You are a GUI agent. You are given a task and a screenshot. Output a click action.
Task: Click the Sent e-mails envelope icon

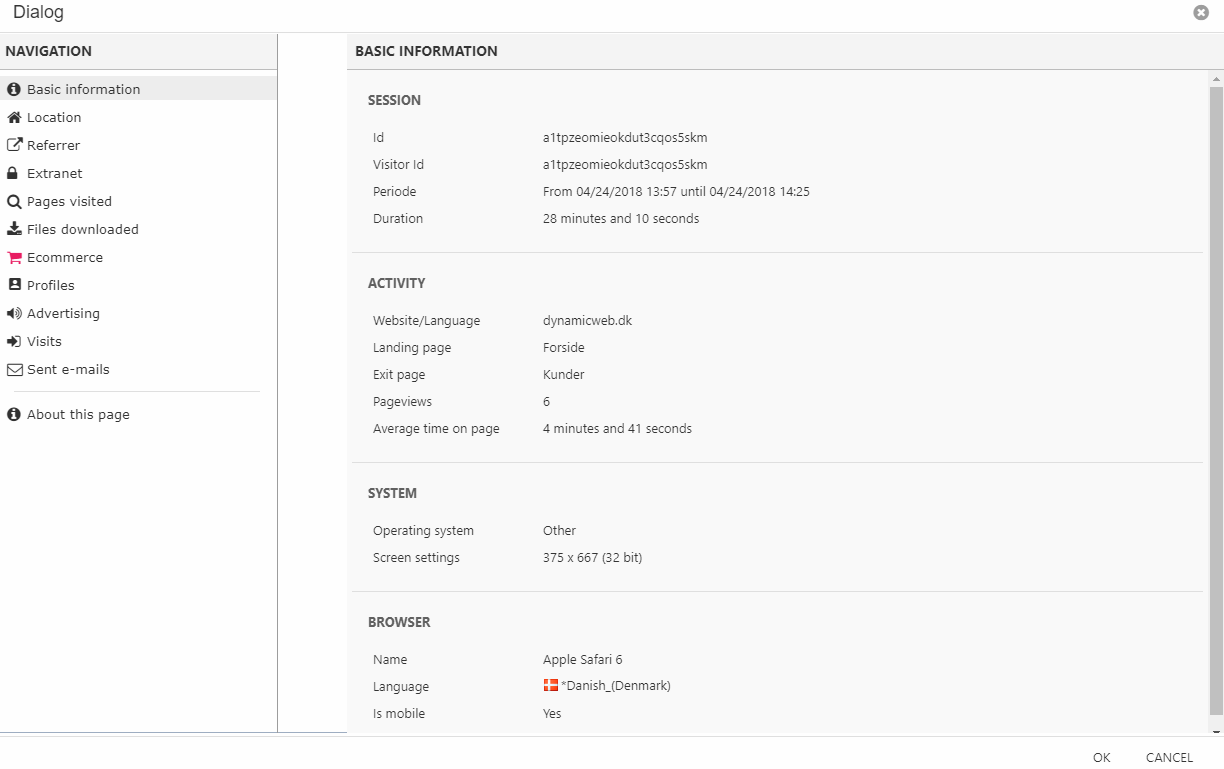pos(14,369)
